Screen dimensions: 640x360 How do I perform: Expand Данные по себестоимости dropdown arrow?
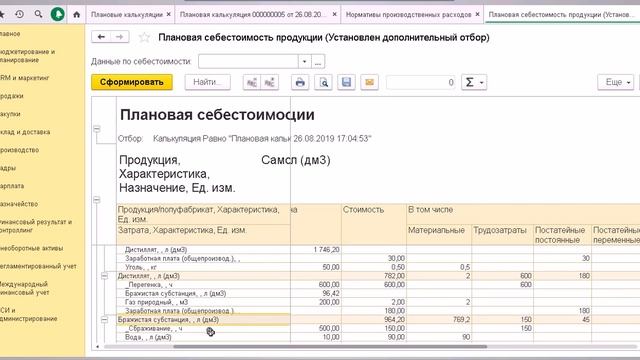pyautogui.click(x=304, y=62)
